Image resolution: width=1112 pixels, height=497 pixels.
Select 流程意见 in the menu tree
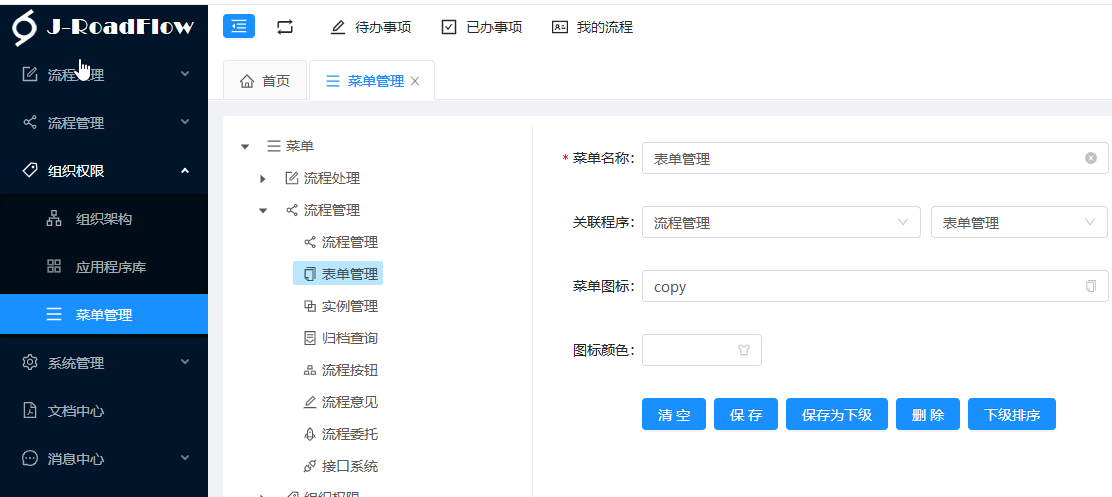[x=341, y=401]
